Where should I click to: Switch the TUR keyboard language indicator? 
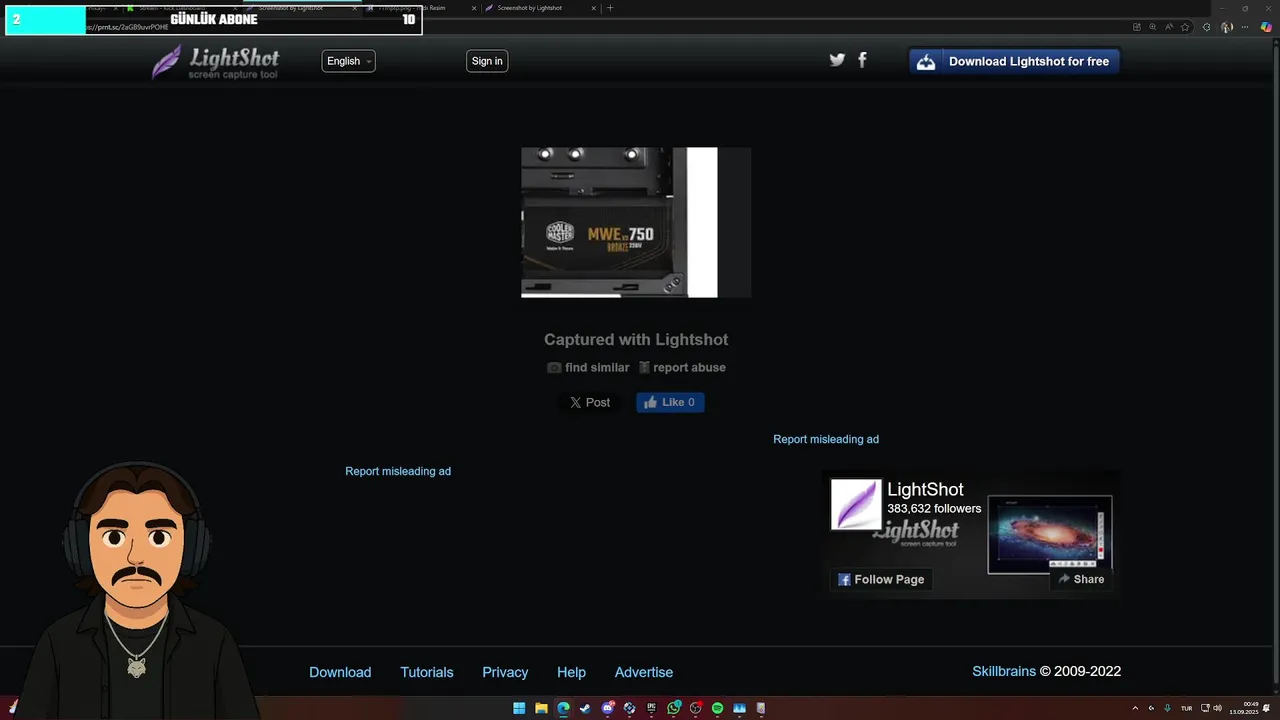pyautogui.click(x=1187, y=708)
